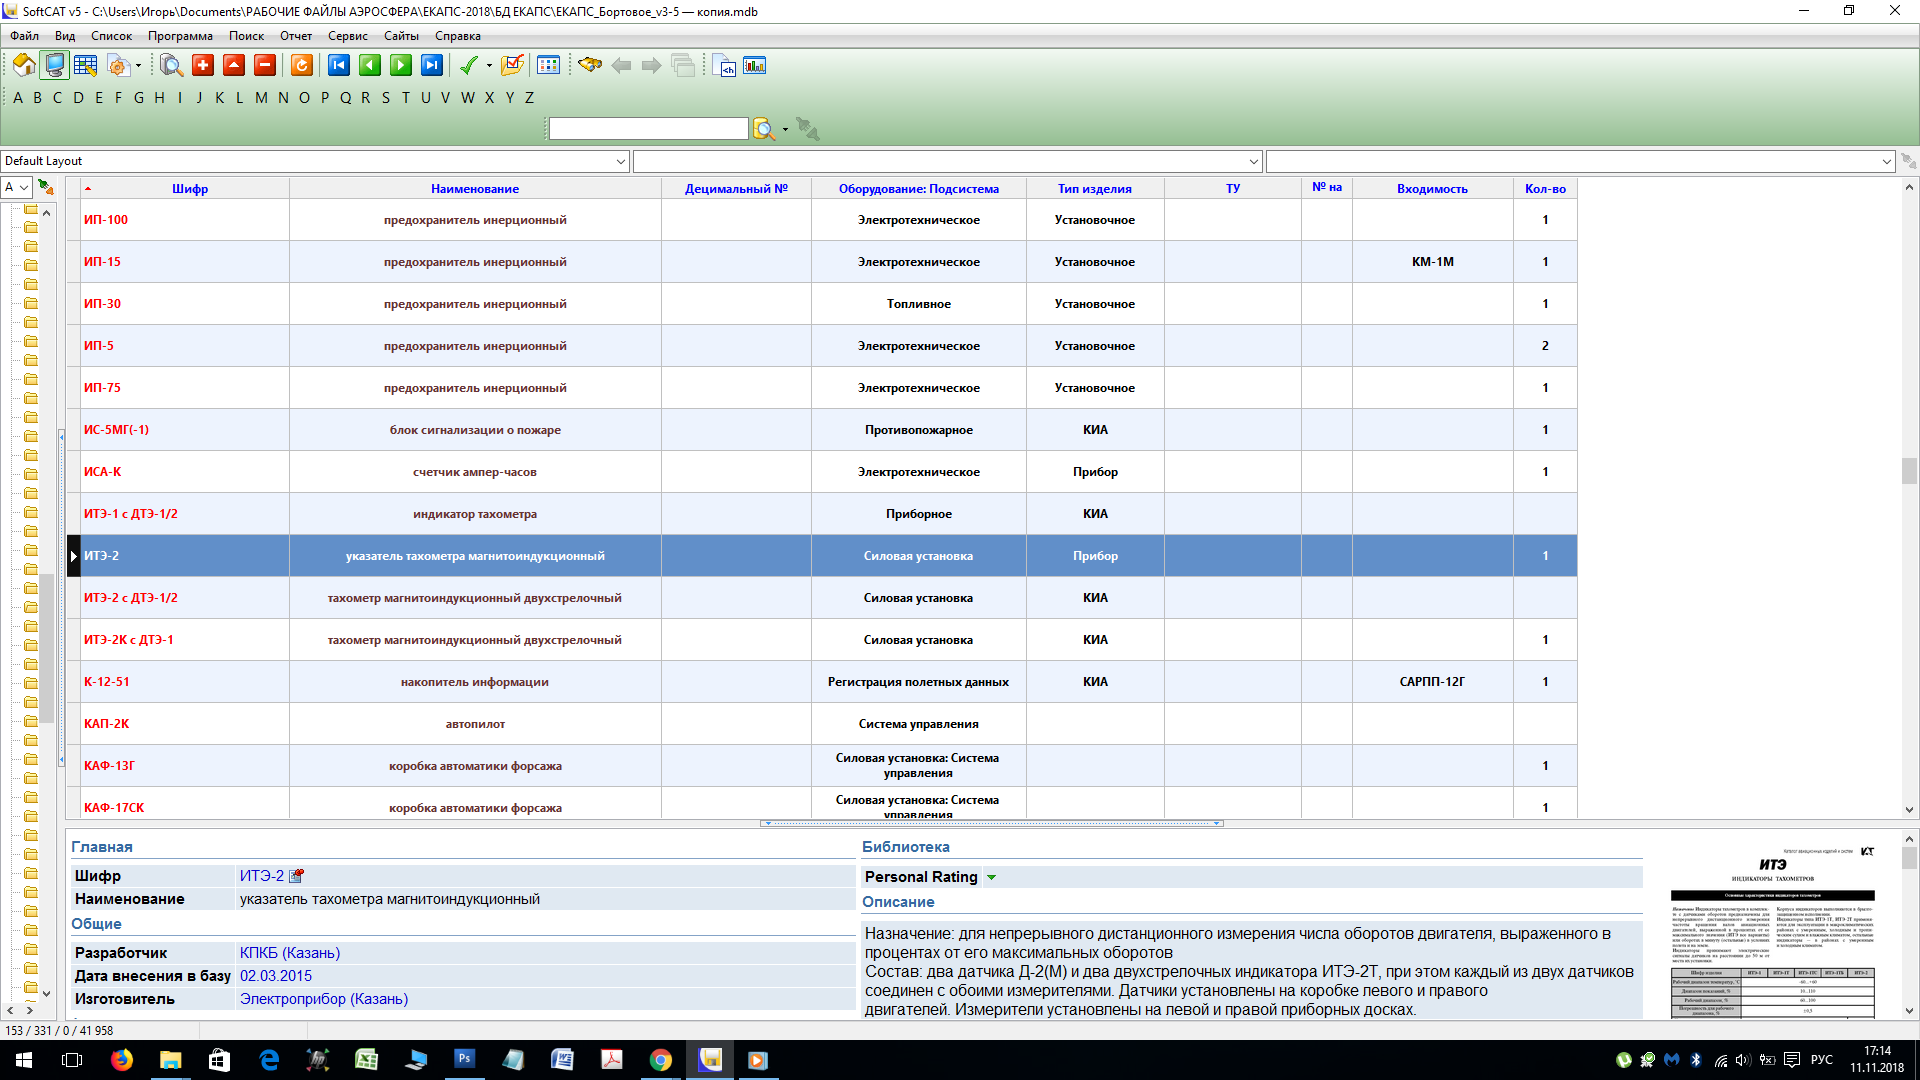
Task: Open the A letter dropdown in tree panel
Action: pos(24,187)
